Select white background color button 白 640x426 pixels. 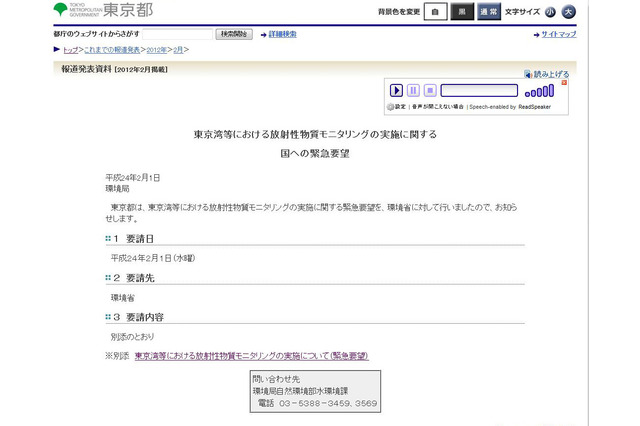tap(435, 12)
